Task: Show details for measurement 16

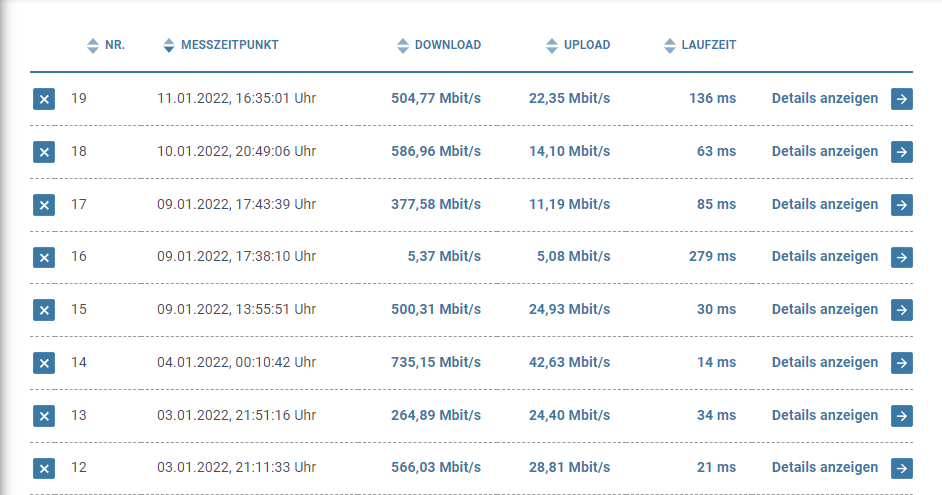Action: pos(825,256)
